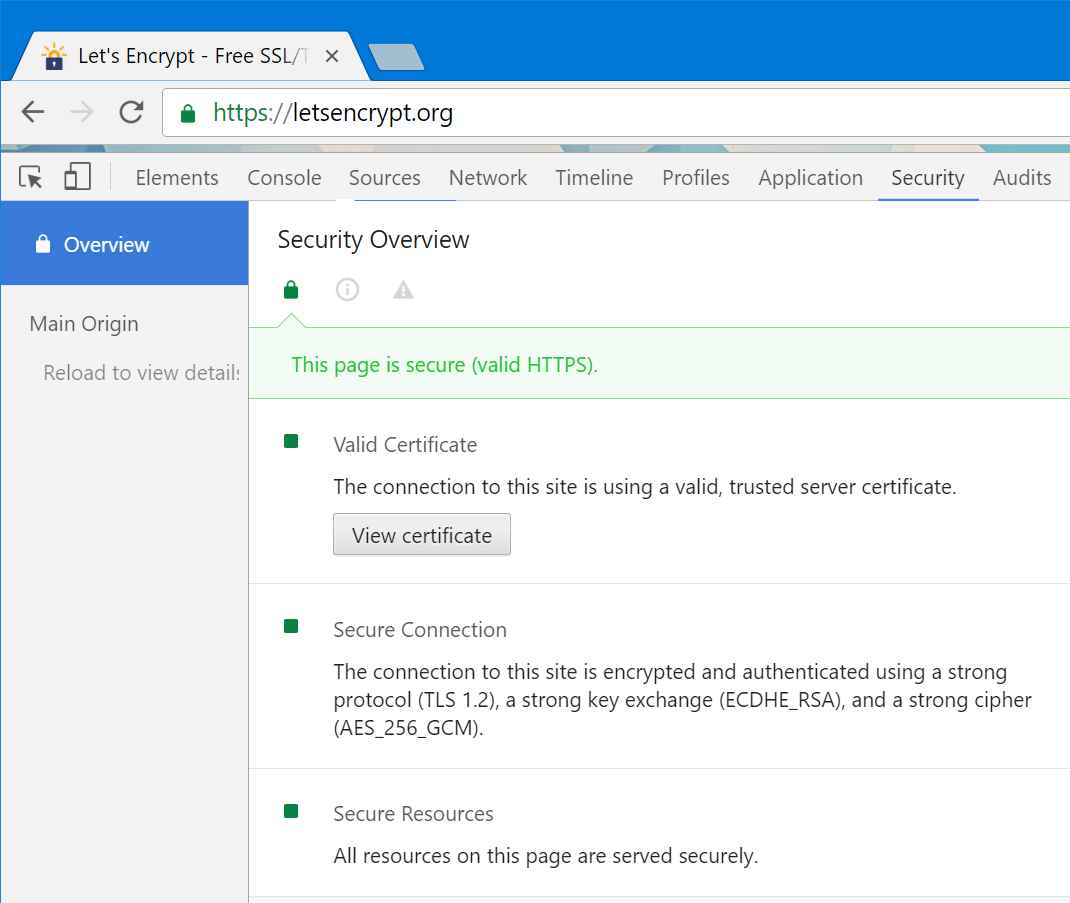
Task: Open a new browser tab
Action: click(396, 58)
